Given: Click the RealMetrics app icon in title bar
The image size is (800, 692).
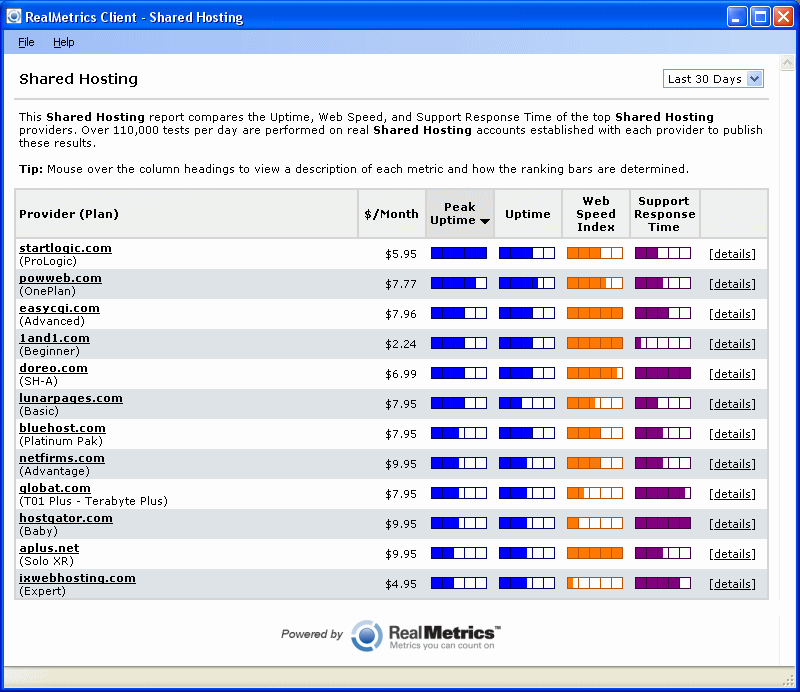Looking at the screenshot, I should click(x=14, y=16).
